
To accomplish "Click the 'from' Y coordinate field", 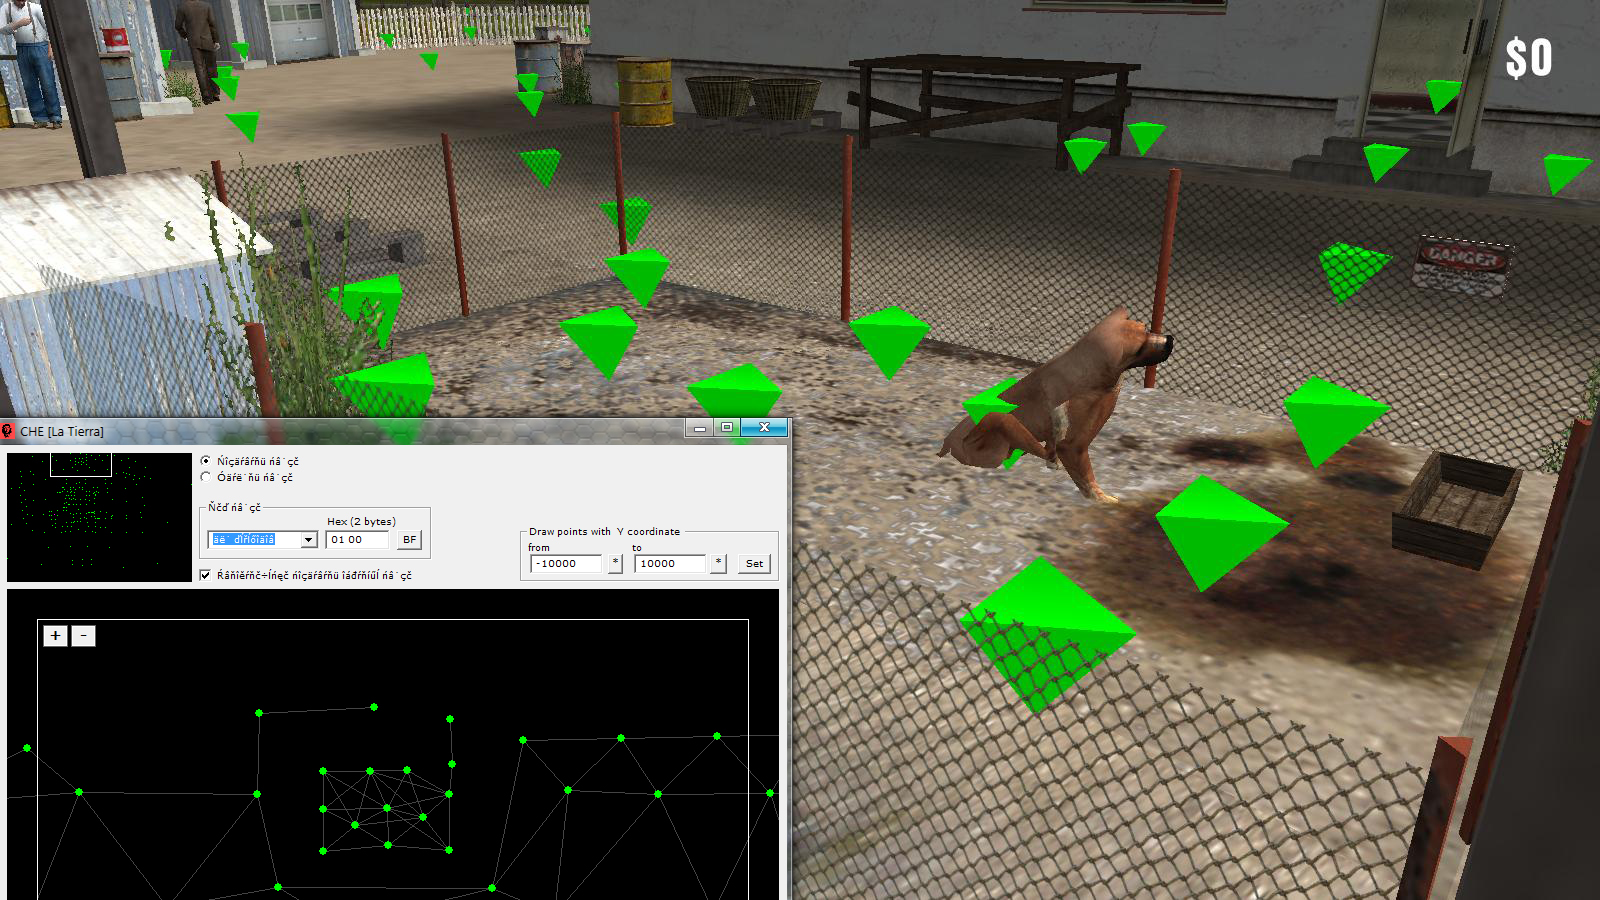I will 566,563.
